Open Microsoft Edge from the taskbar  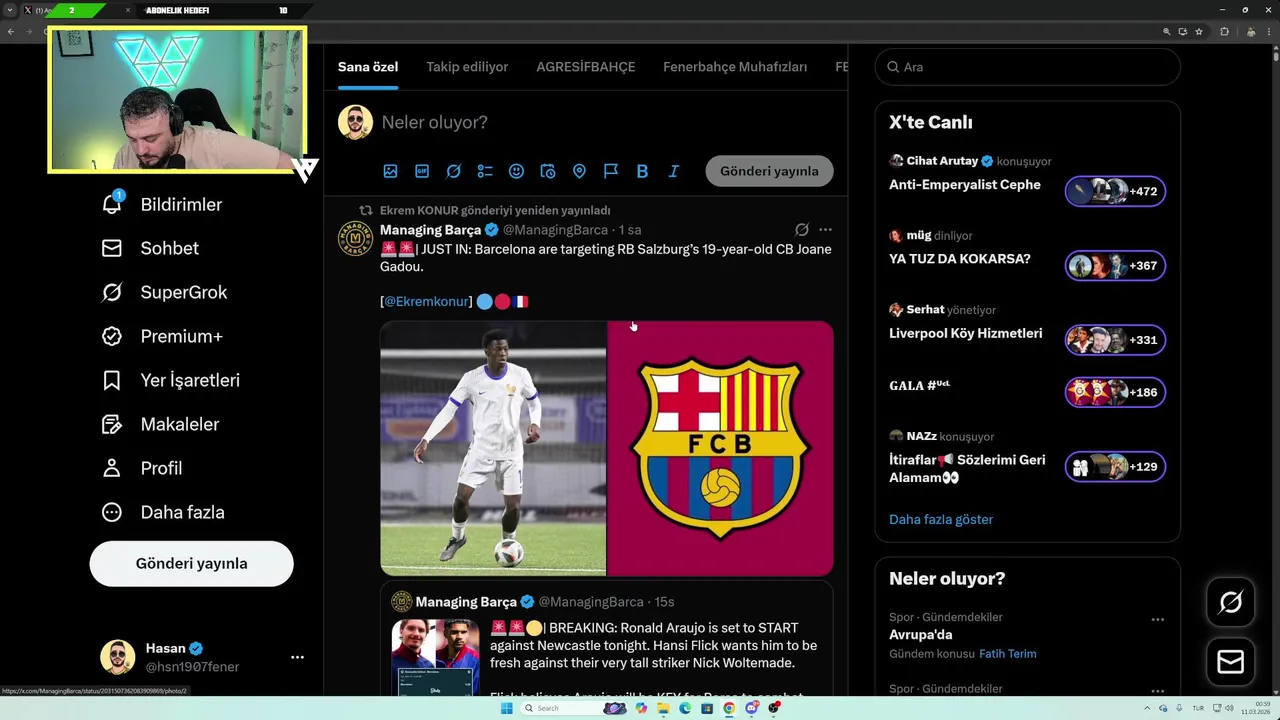pyautogui.click(x=685, y=708)
